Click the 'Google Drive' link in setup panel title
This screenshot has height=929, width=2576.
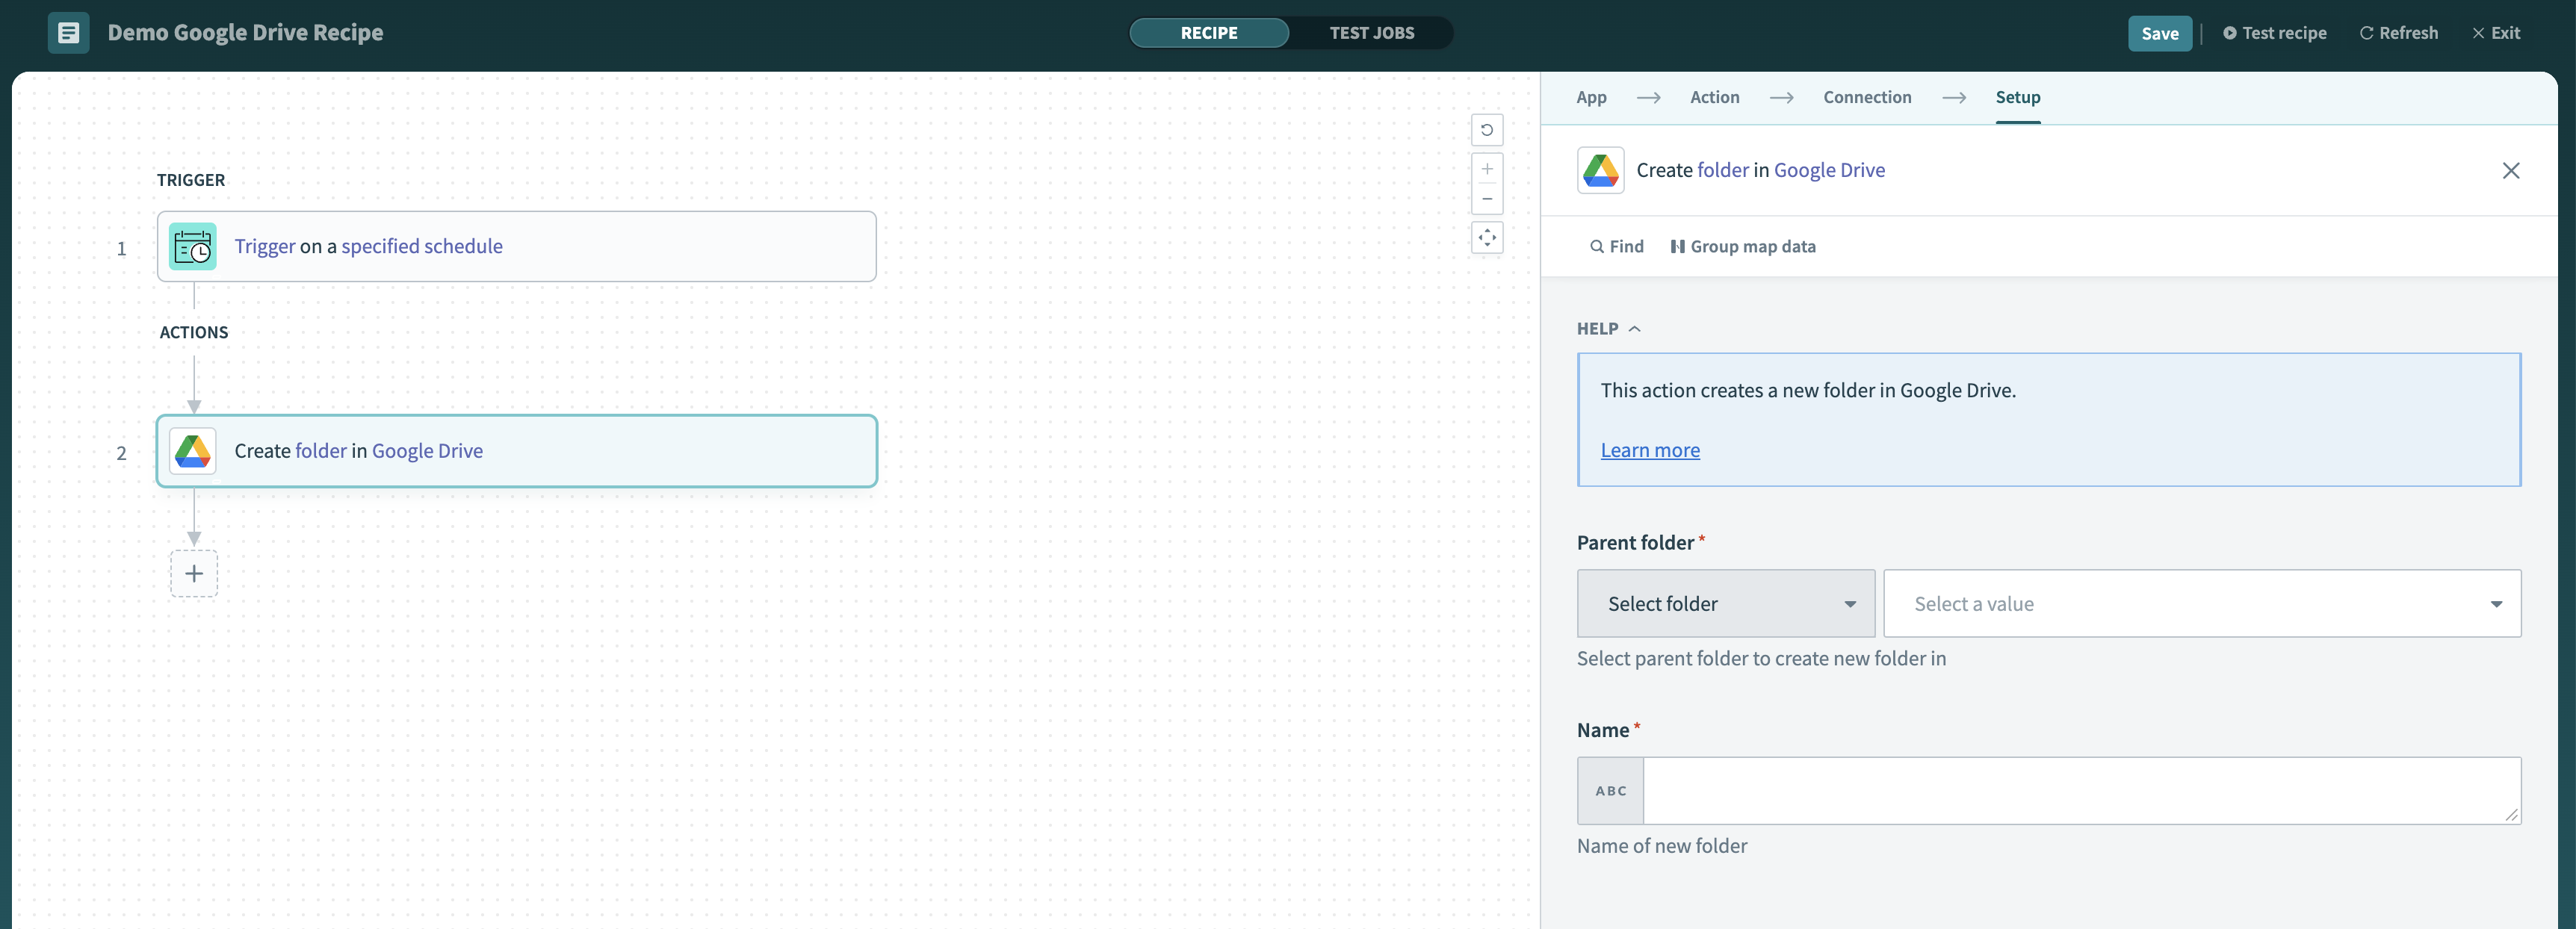pos(1829,170)
